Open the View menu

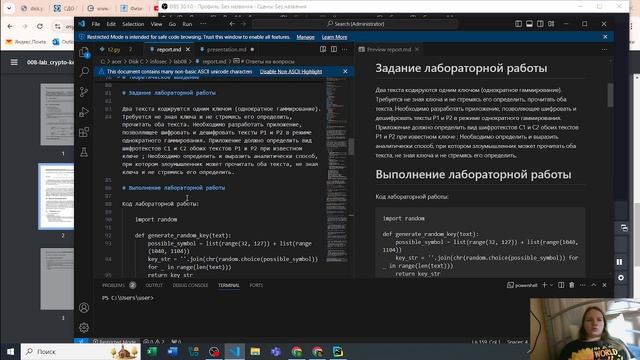click(156, 24)
